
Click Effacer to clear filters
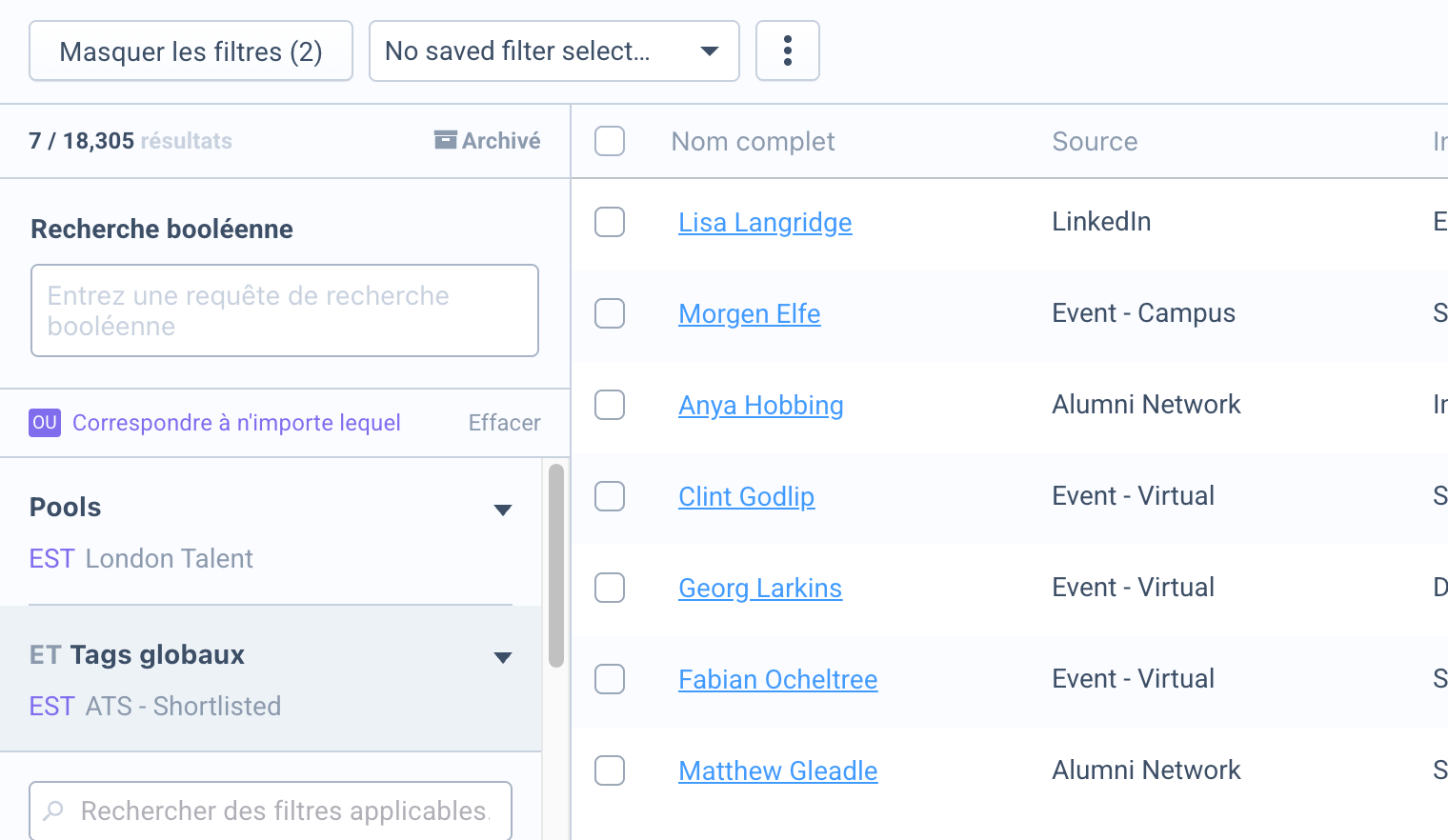click(x=504, y=423)
